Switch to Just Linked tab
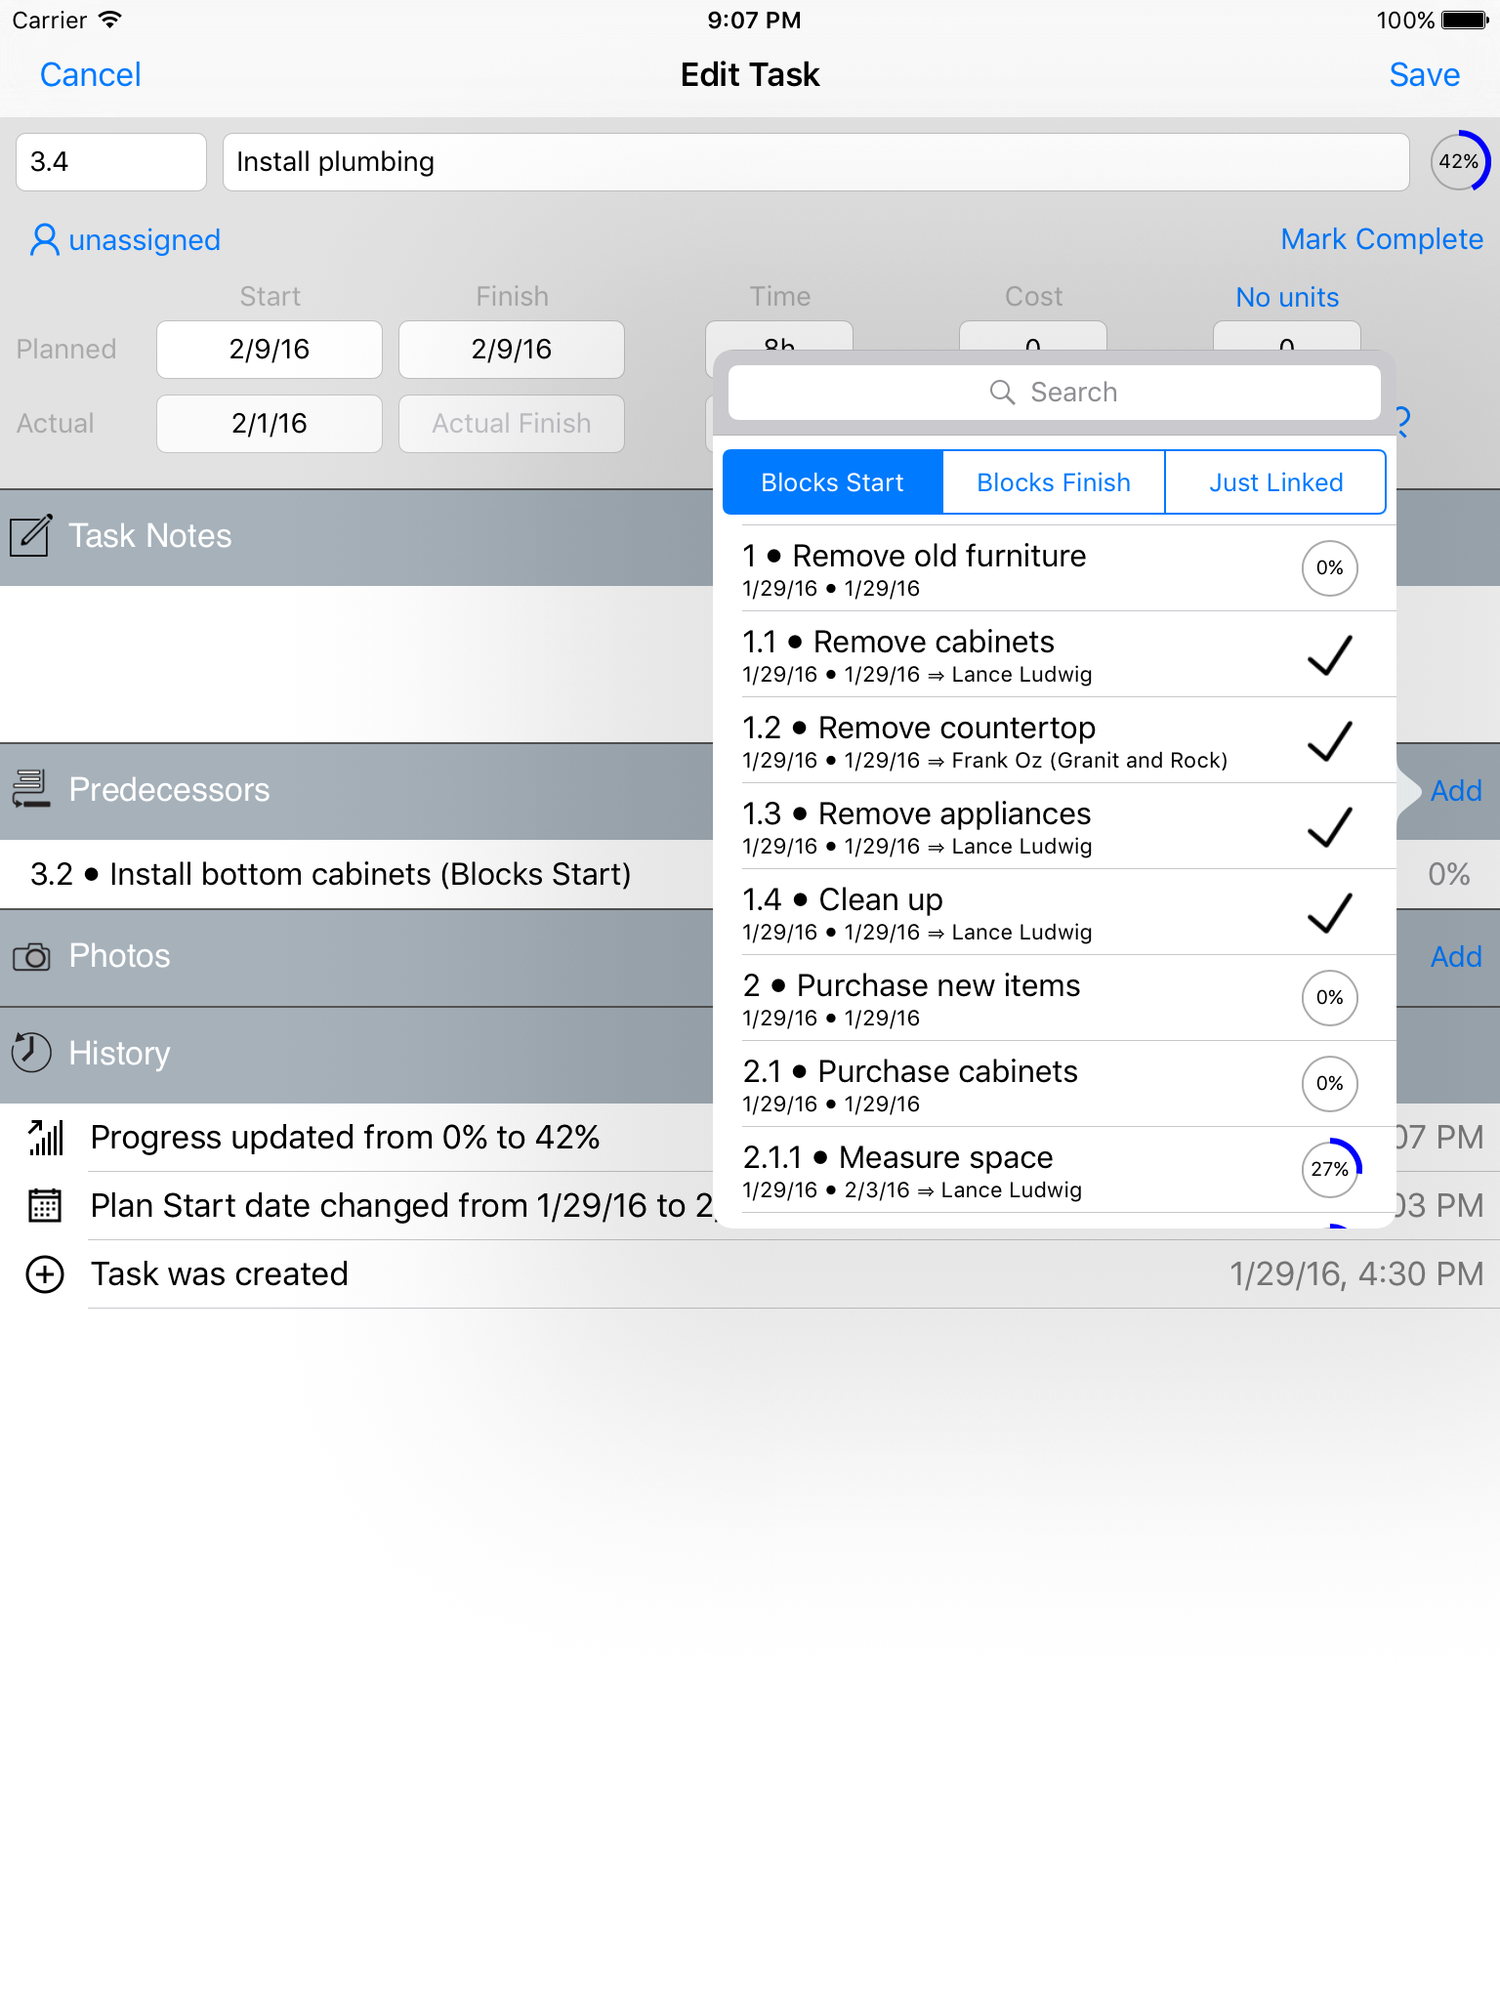The image size is (1500, 2000). click(1276, 482)
